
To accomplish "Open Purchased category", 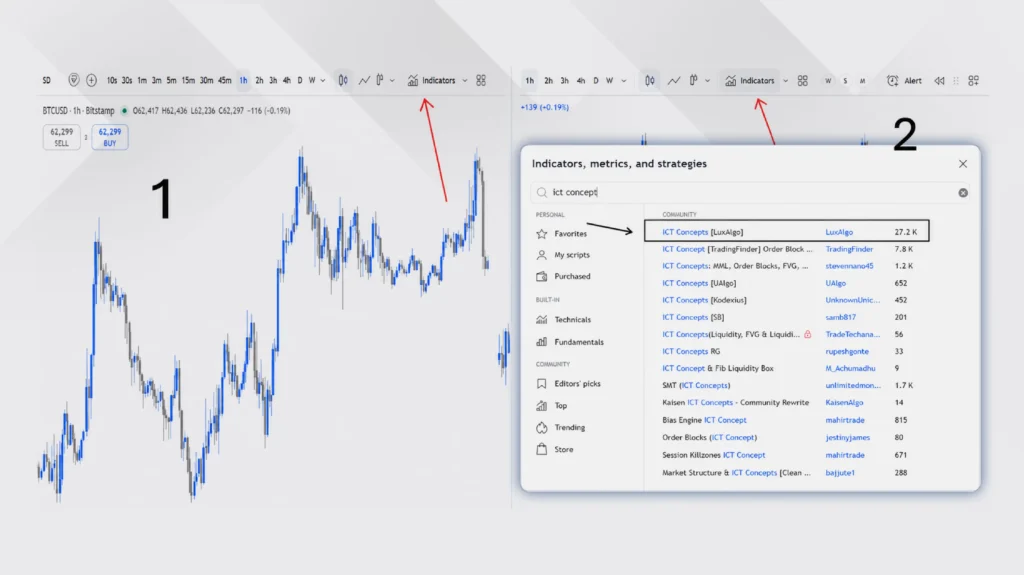I will point(564,276).
